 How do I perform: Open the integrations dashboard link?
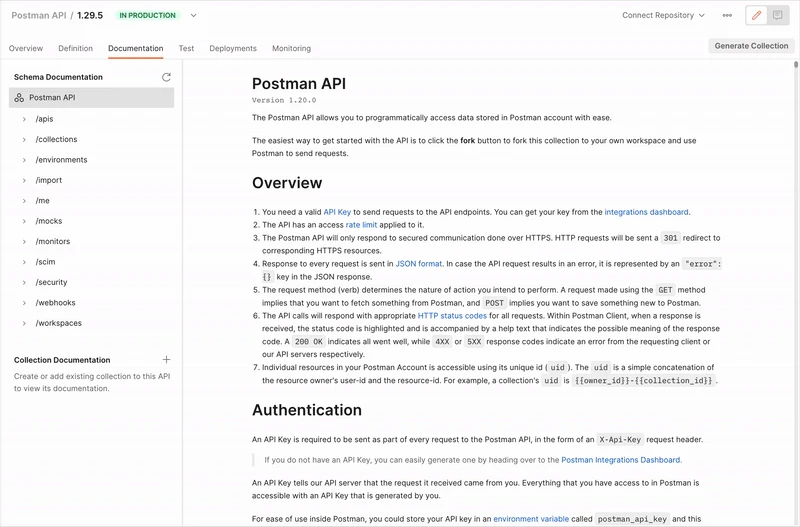[646, 212]
